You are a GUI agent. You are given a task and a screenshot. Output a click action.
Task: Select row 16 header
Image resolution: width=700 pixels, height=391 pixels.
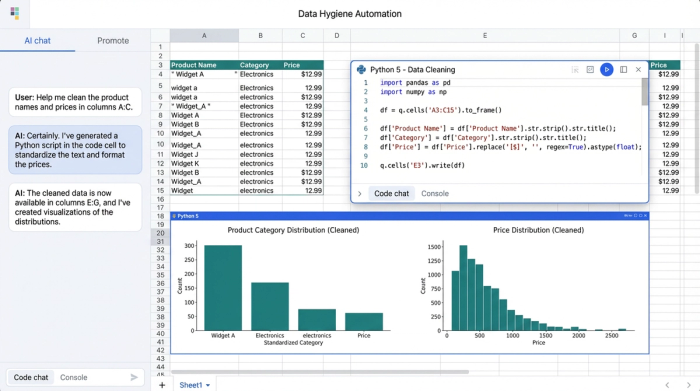[160, 199]
